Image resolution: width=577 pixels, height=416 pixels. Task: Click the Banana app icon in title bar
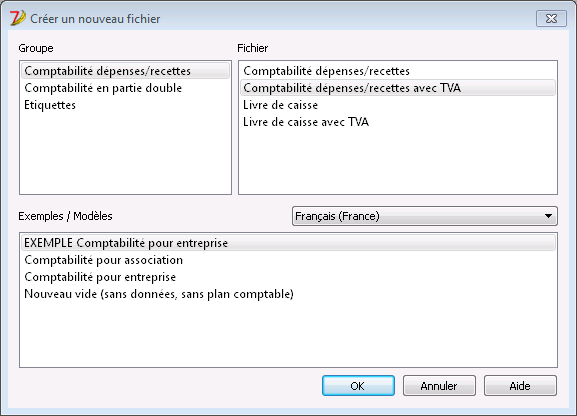pyautogui.click(x=17, y=18)
